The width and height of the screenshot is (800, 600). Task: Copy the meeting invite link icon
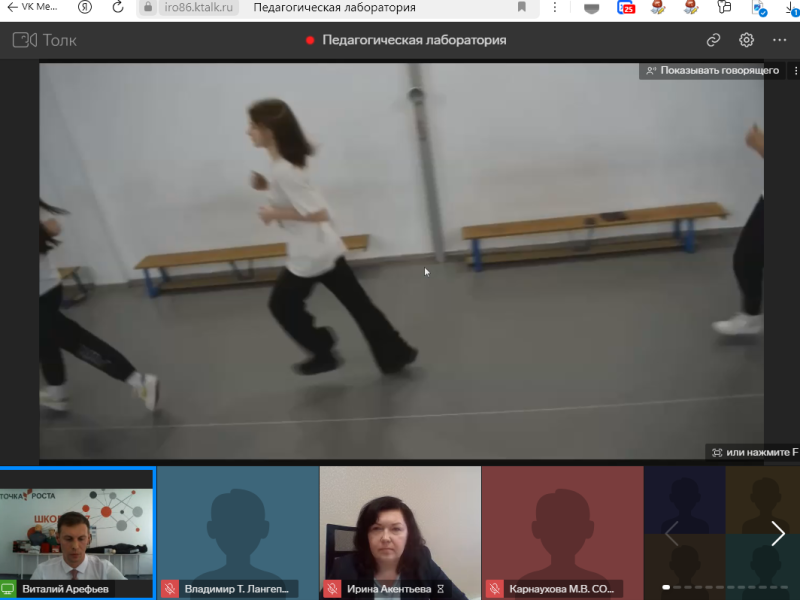(x=713, y=40)
